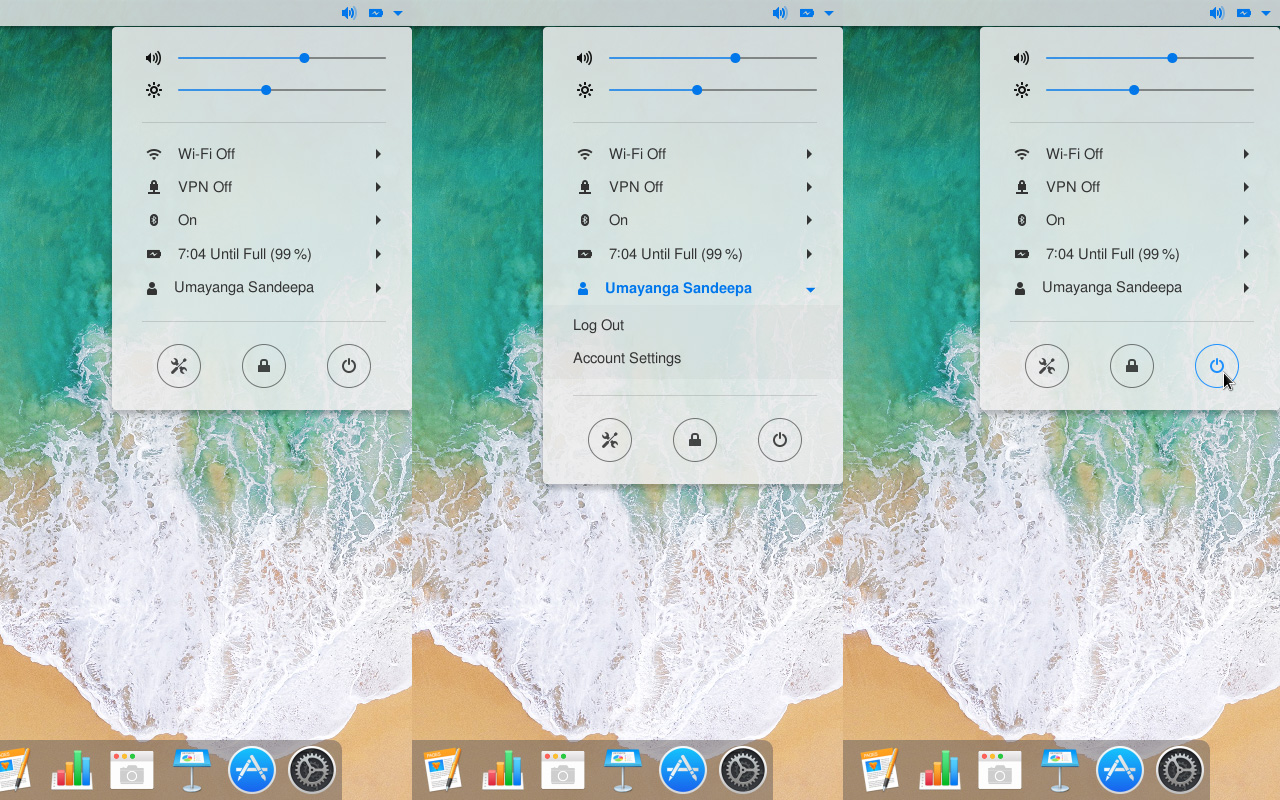Image resolution: width=1280 pixels, height=800 pixels.
Task: Open the camera screenshot app in the middle panel dock
Action: click(563, 770)
